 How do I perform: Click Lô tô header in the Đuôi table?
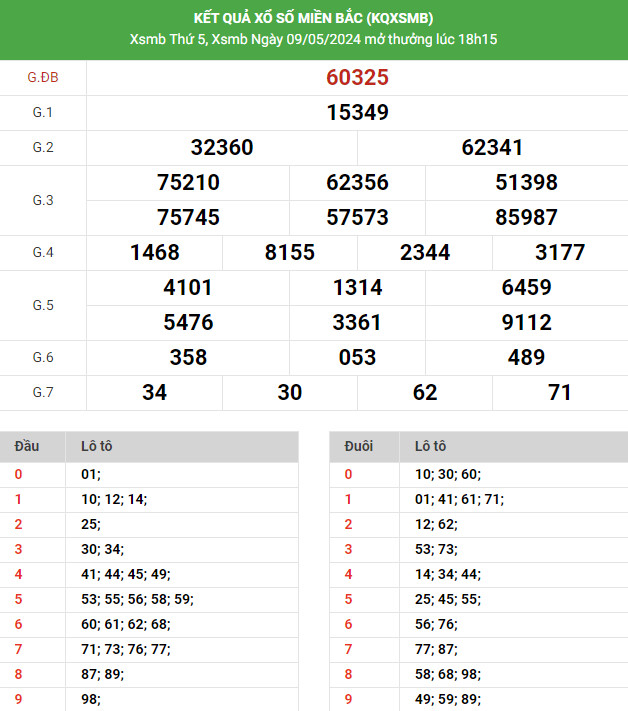(430, 446)
